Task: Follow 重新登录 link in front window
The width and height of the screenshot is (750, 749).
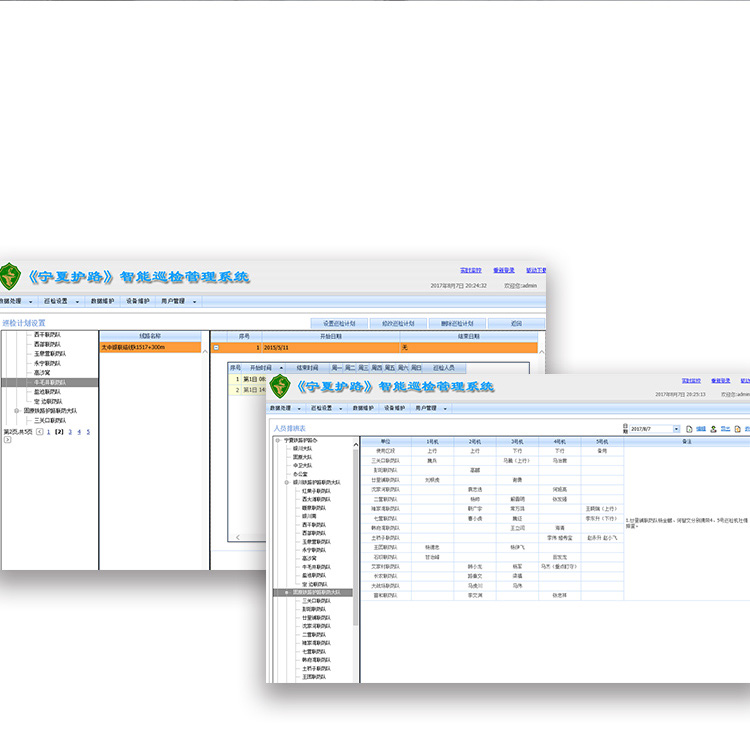Action: tap(720, 381)
